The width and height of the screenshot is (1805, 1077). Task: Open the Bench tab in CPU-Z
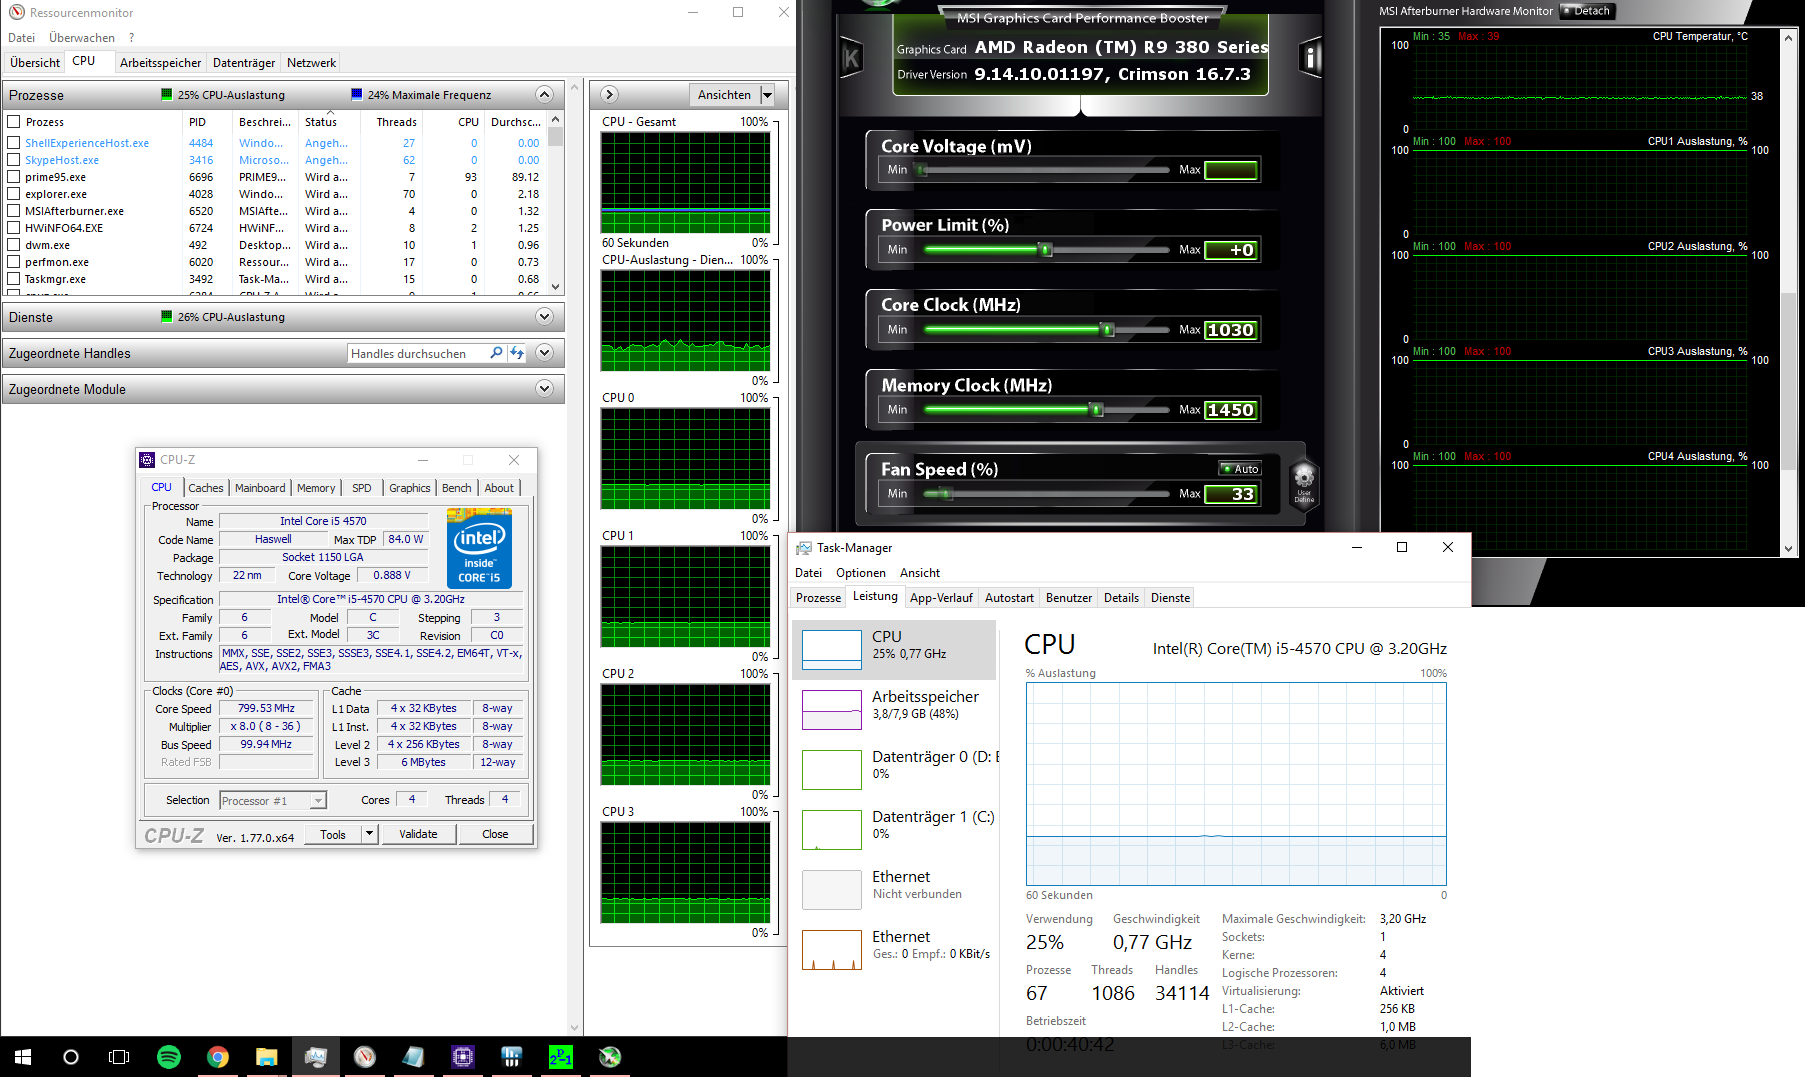click(x=456, y=488)
